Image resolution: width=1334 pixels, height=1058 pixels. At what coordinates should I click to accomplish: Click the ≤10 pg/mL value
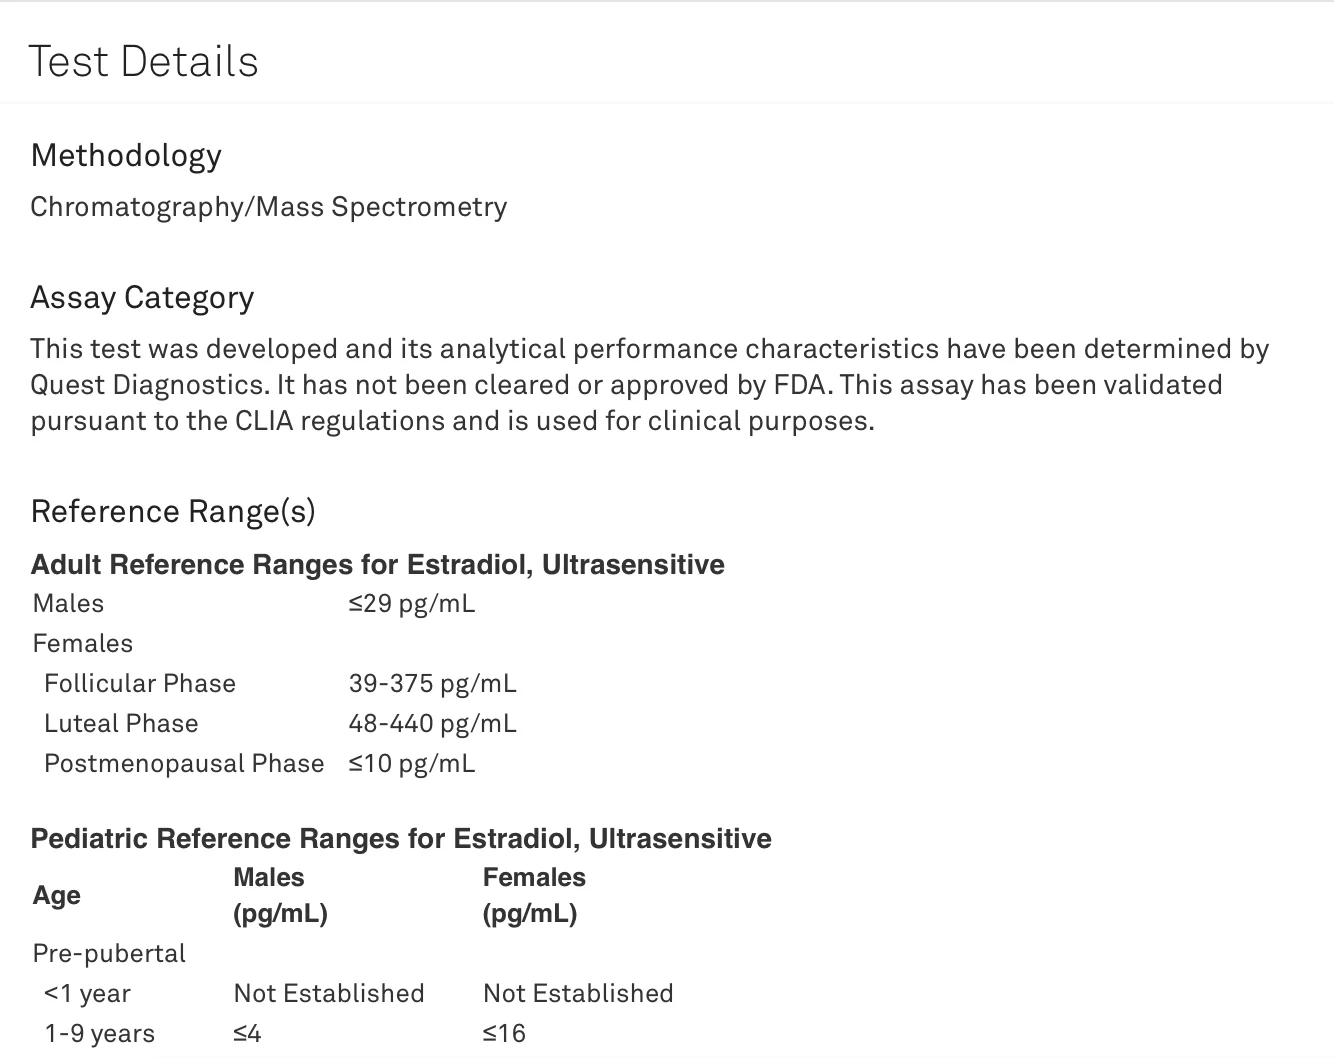tap(411, 764)
